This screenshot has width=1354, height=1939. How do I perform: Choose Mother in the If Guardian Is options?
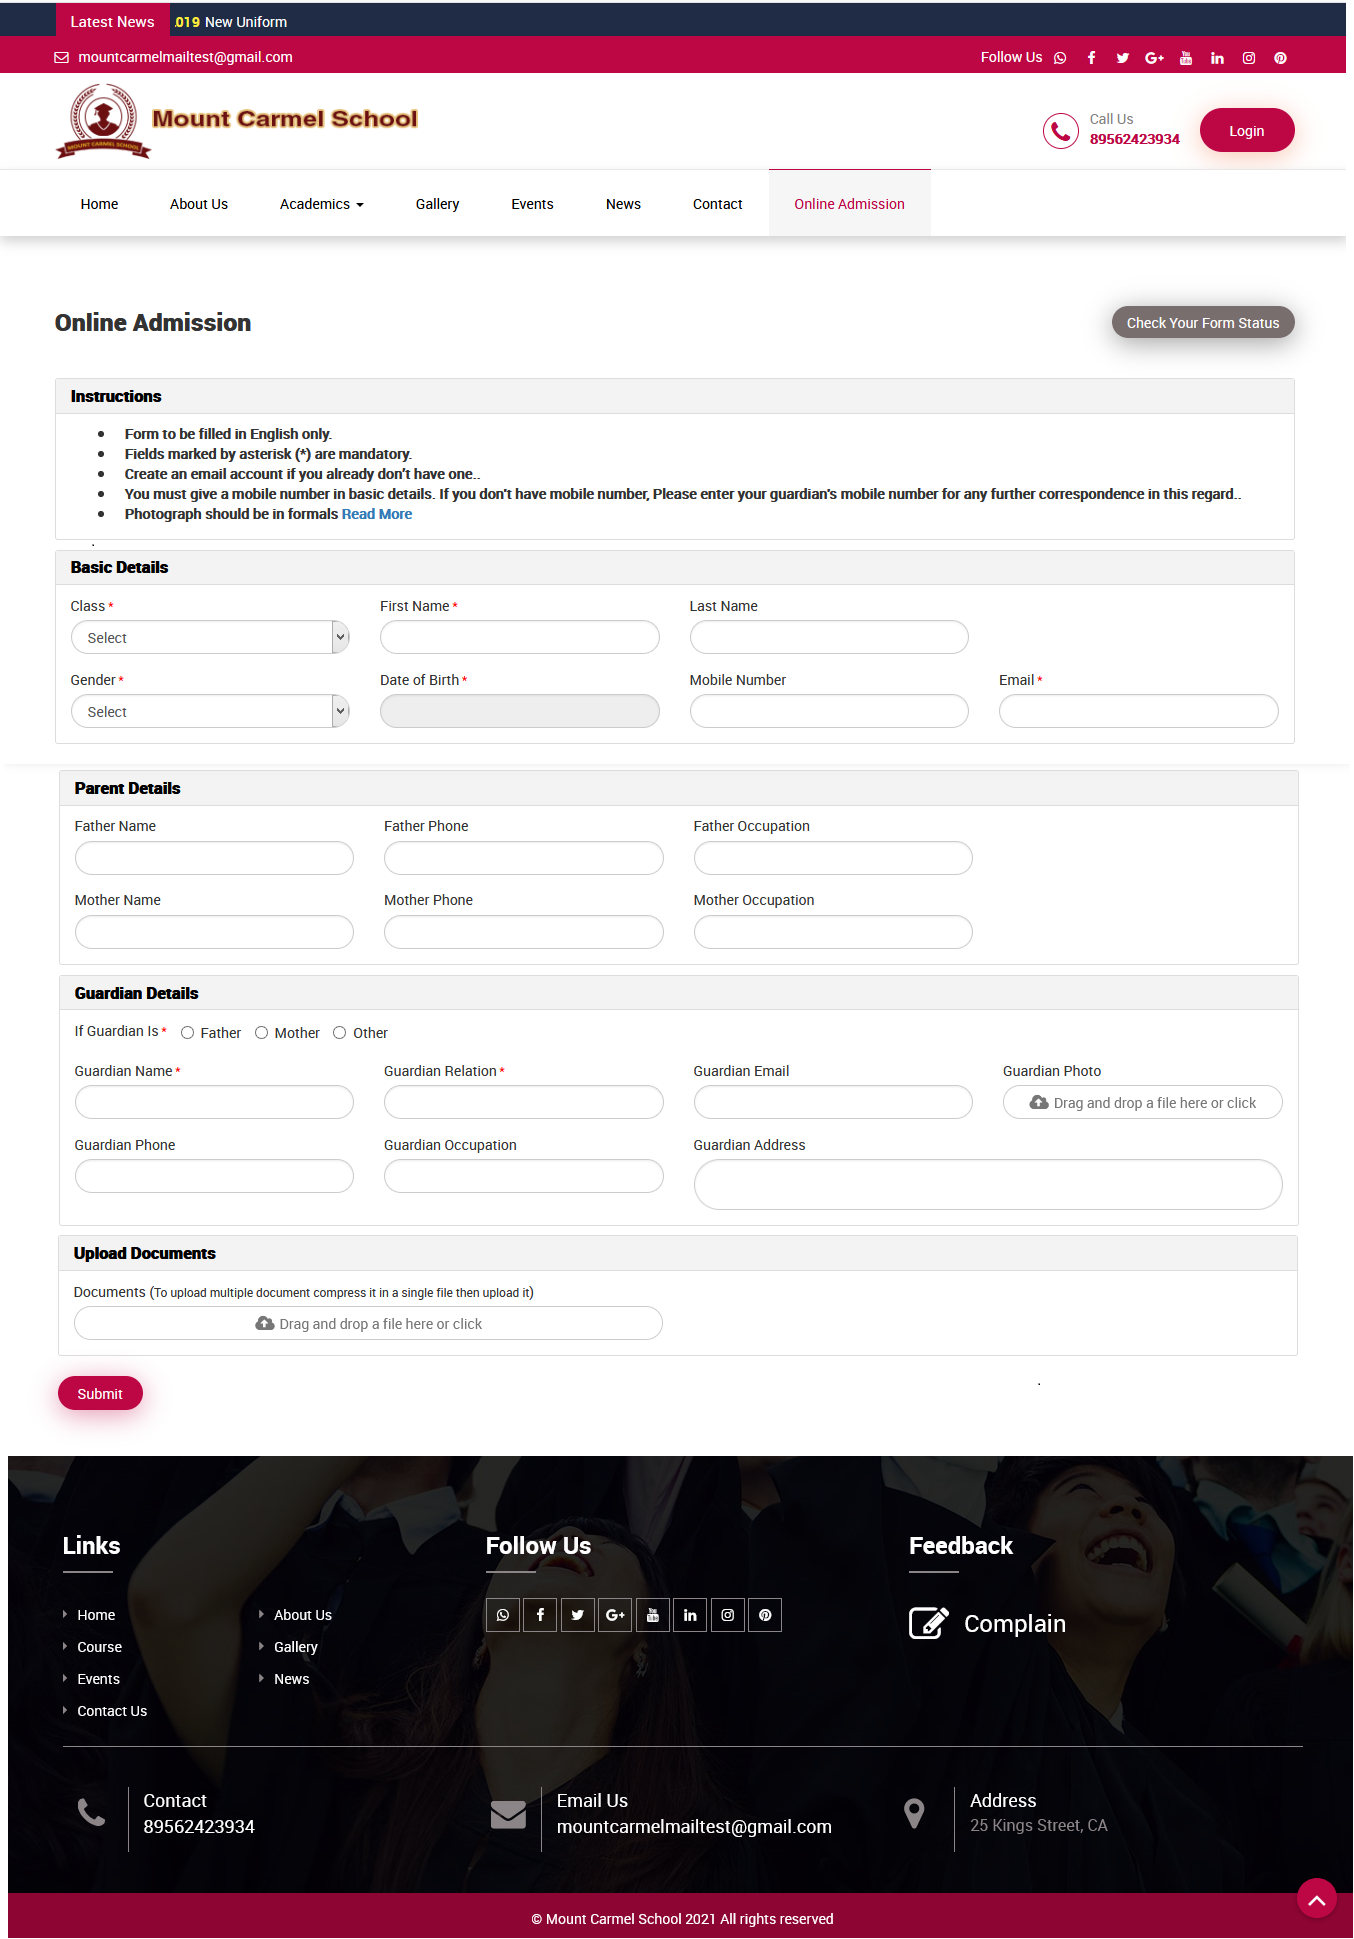tap(261, 1032)
